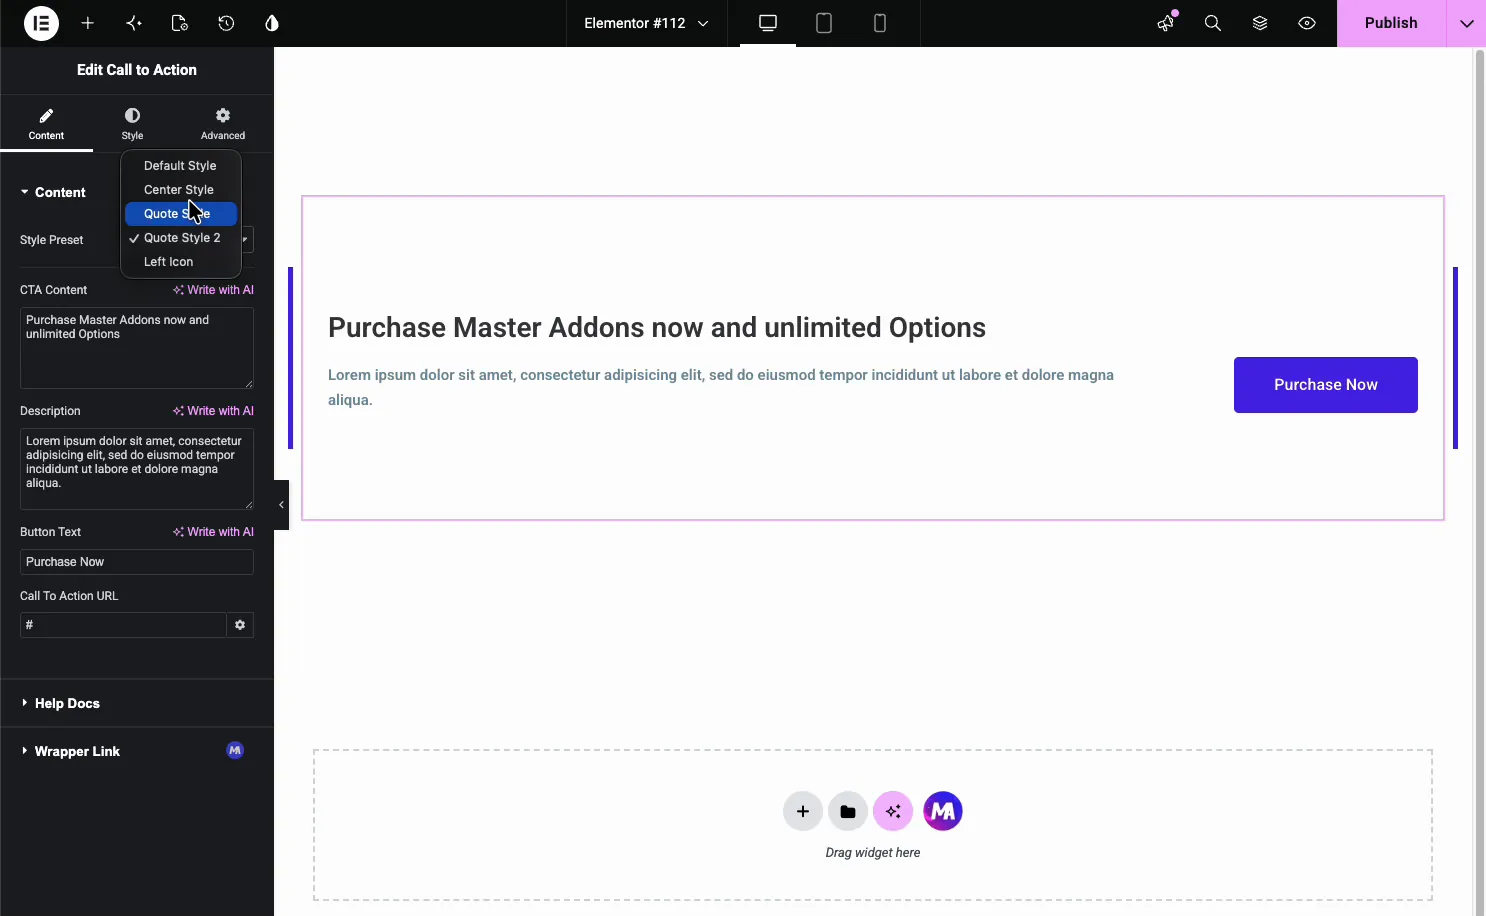This screenshot has width=1486, height=916.
Task: Add new container with plus button
Action: tap(803, 811)
